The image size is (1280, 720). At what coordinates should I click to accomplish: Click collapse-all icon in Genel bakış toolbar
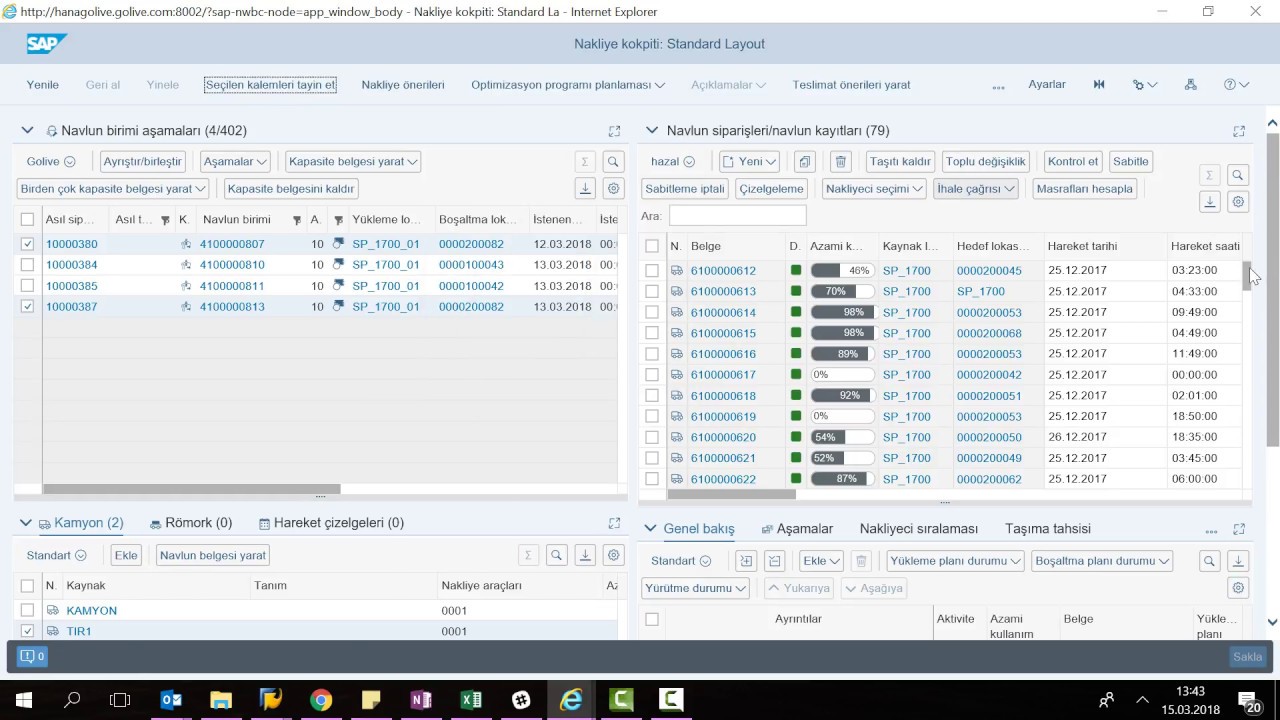pos(774,561)
